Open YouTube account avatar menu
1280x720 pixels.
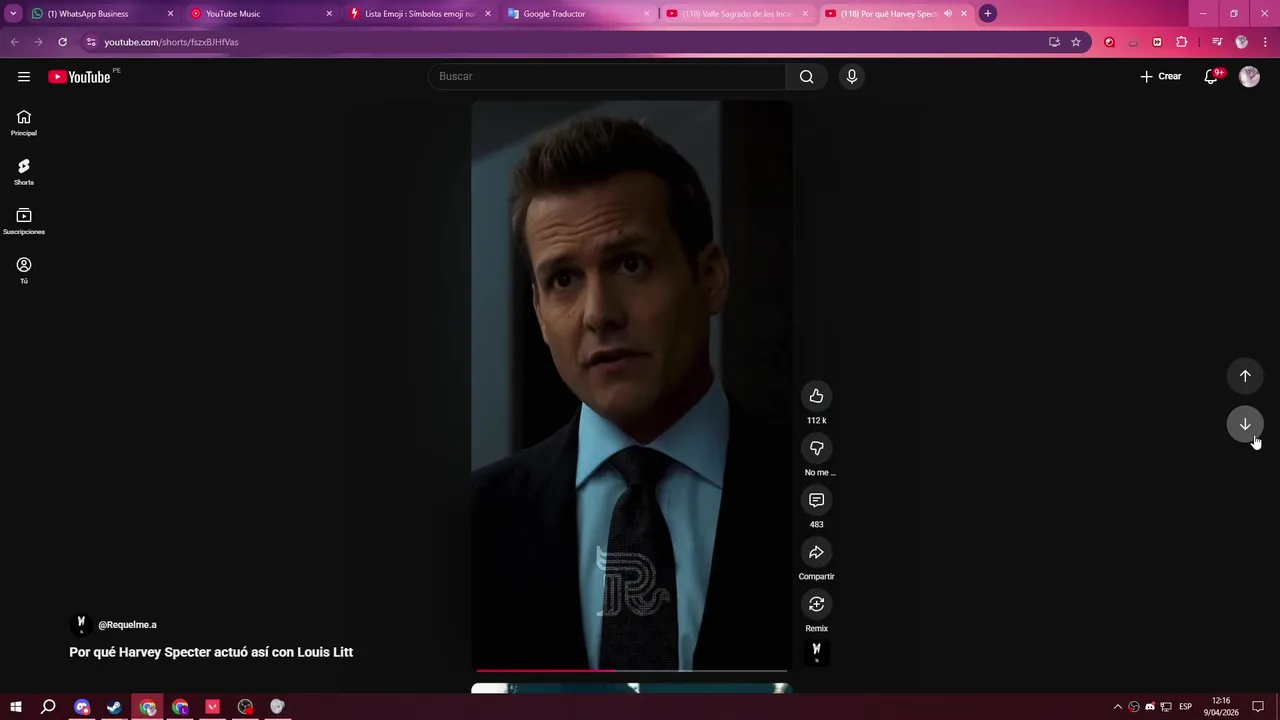[1249, 77]
